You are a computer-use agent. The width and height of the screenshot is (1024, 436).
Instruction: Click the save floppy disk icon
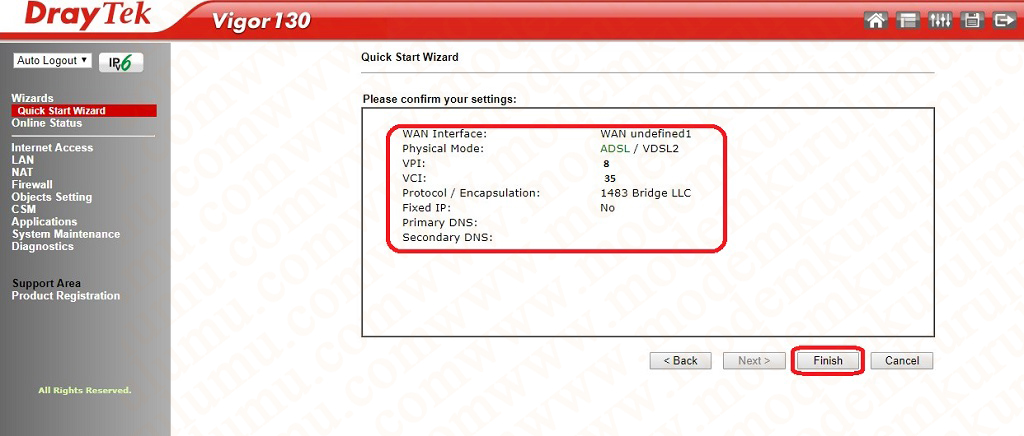point(971,20)
